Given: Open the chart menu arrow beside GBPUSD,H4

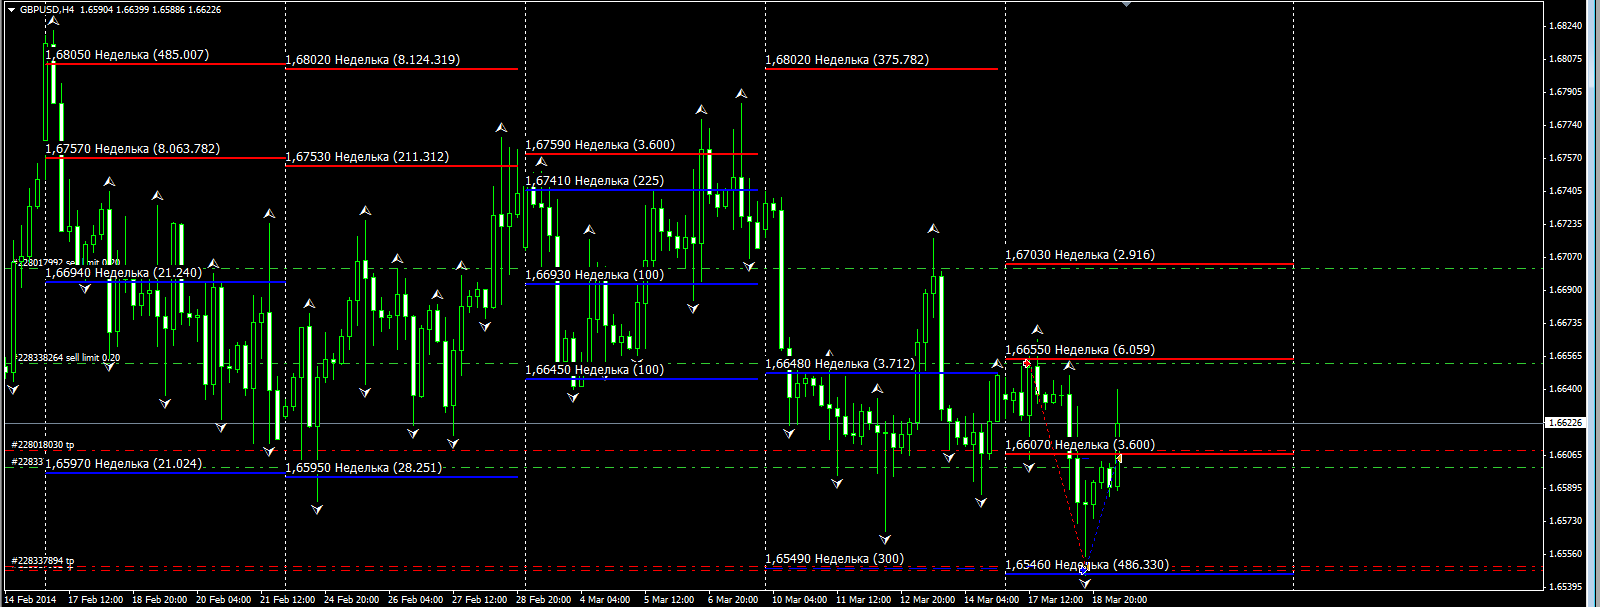Looking at the screenshot, I should pos(11,10).
